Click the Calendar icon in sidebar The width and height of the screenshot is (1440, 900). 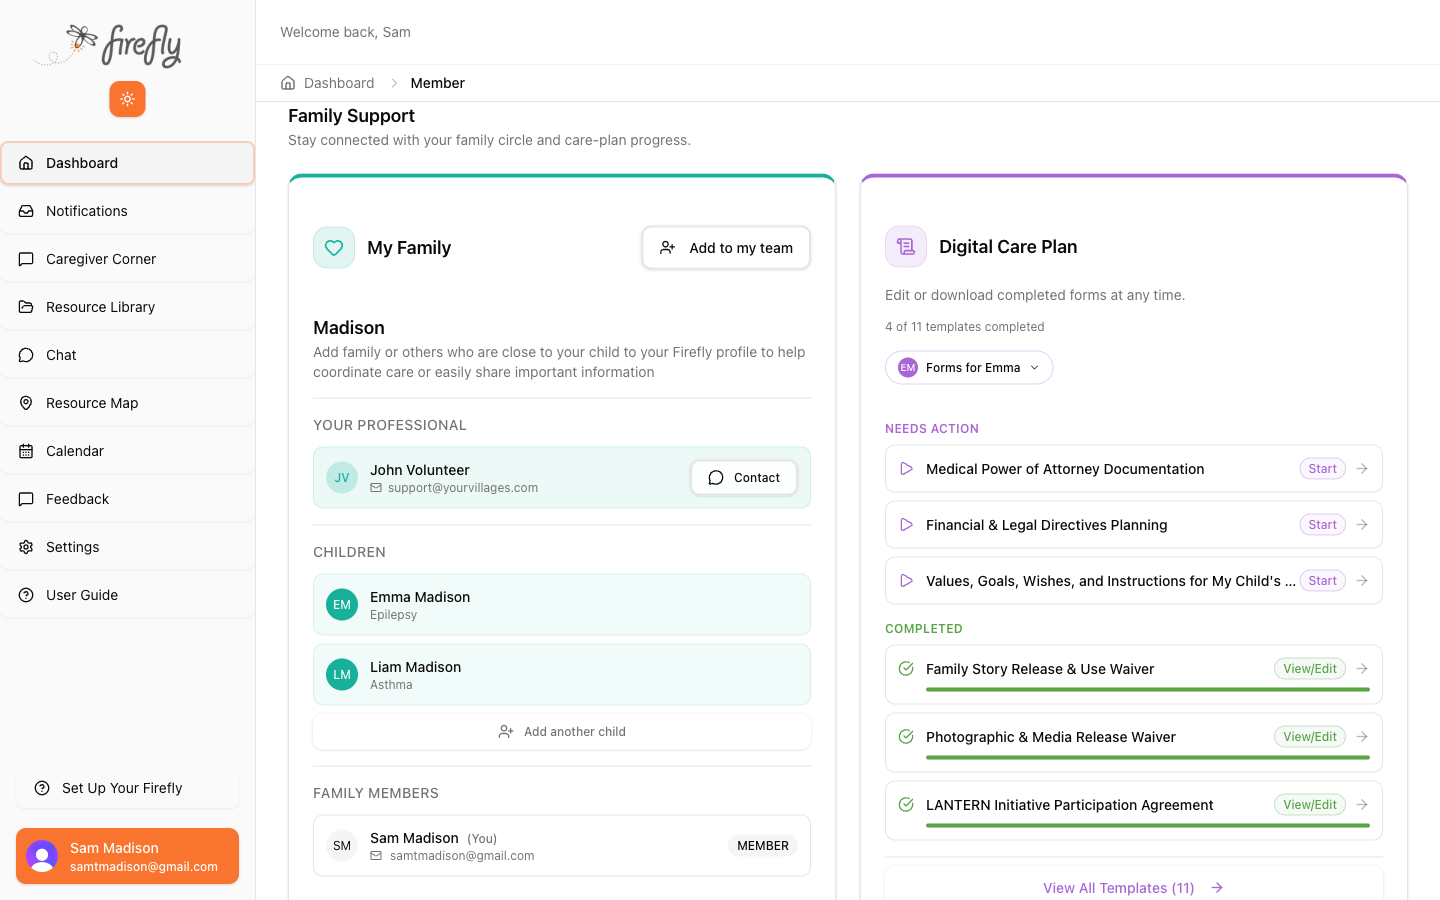26,451
